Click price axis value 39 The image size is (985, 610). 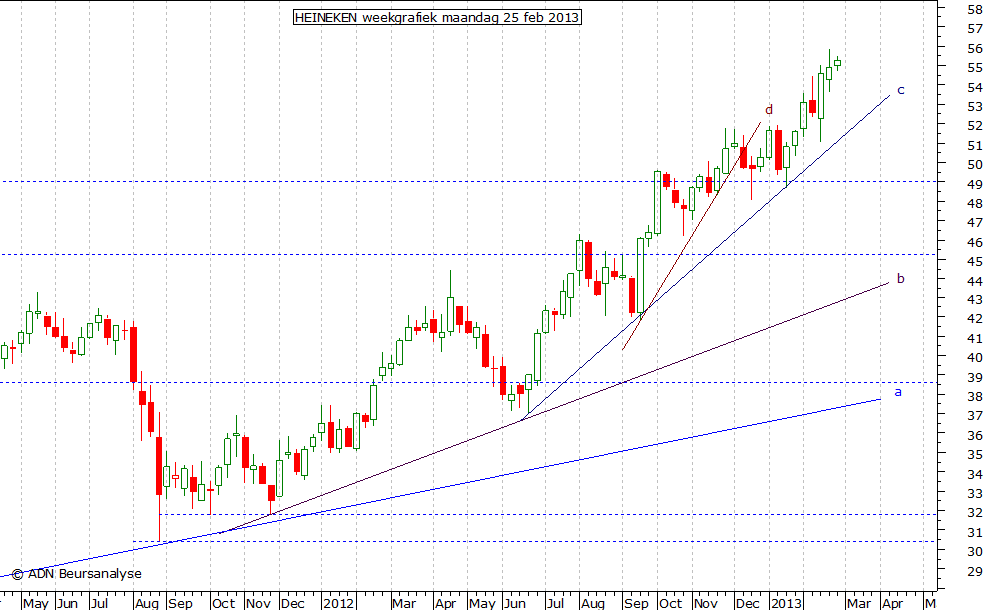click(x=975, y=378)
